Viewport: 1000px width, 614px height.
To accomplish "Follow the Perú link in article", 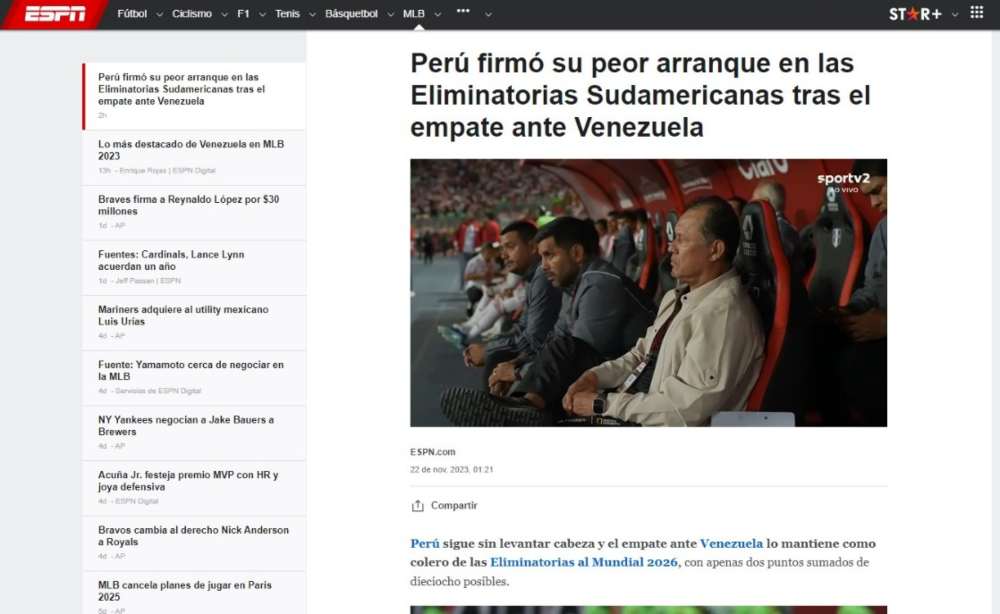I will [425, 543].
